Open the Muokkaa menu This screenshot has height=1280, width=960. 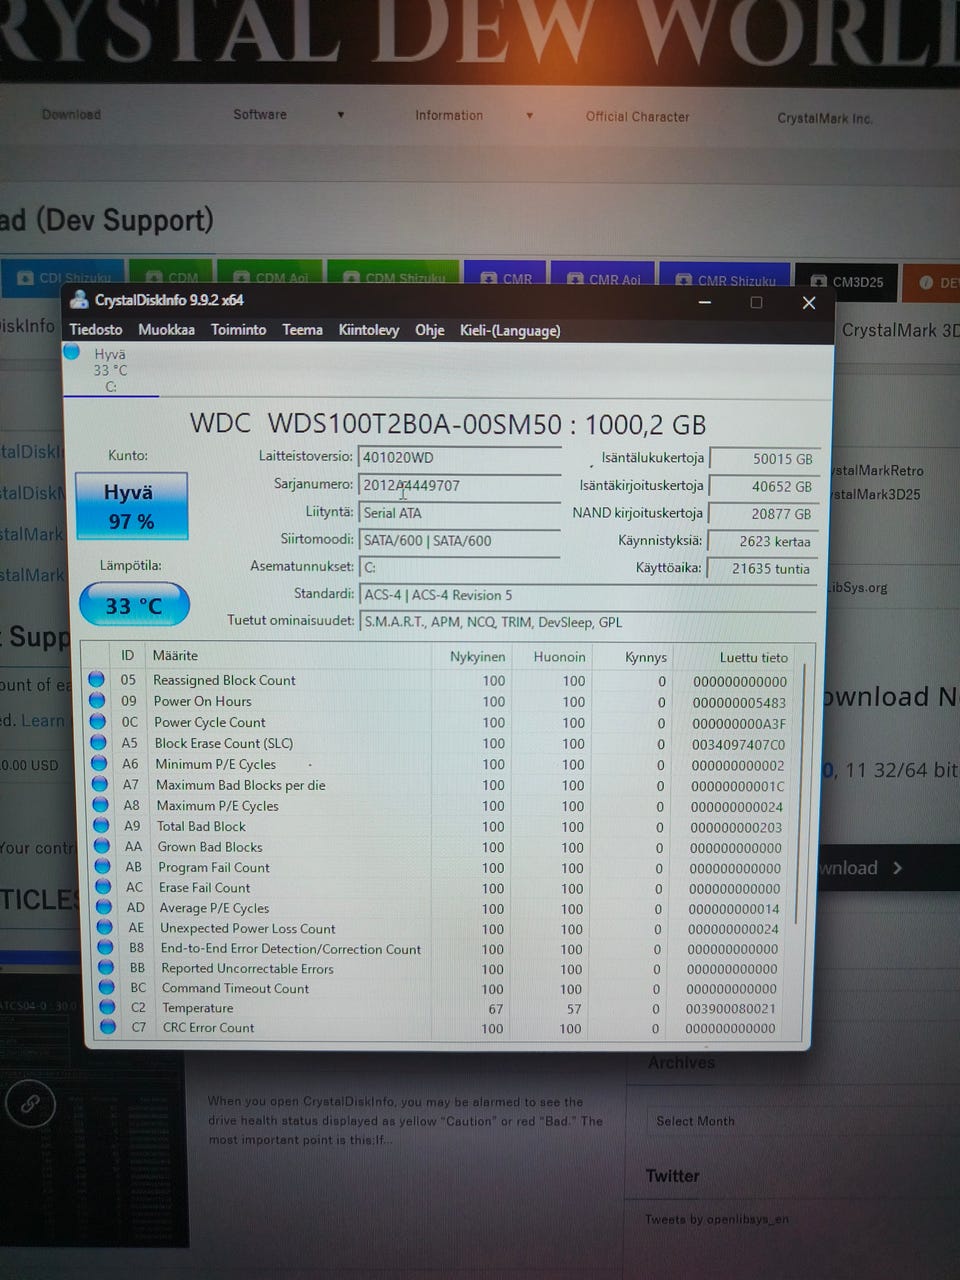(166, 330)
